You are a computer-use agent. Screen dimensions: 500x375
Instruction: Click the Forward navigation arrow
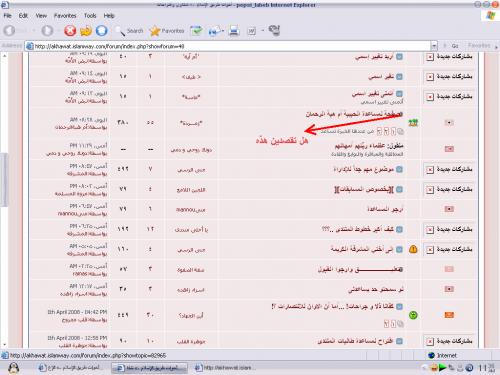click(x=47, y=31)
